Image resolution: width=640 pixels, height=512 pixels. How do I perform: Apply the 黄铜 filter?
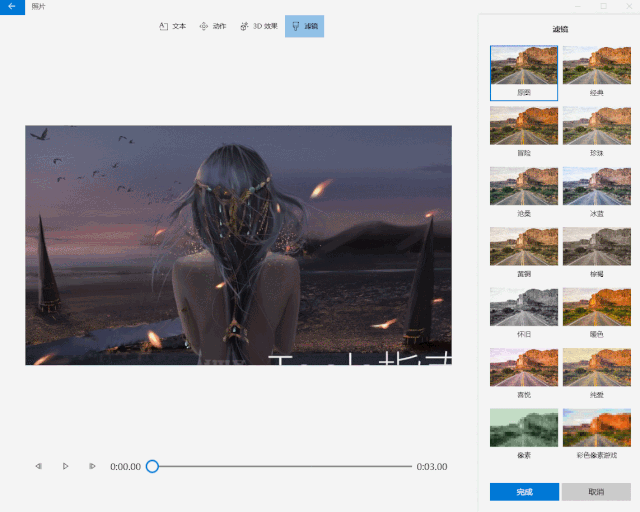click(524, 253)
